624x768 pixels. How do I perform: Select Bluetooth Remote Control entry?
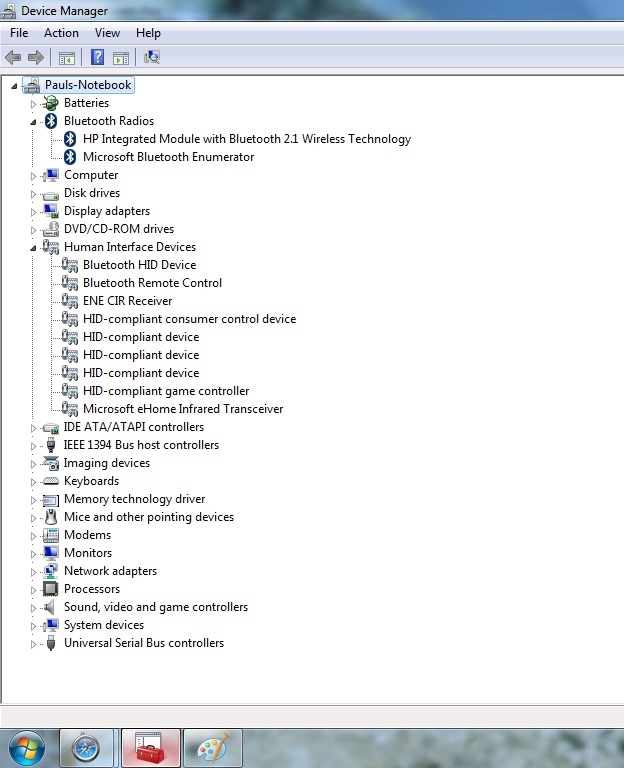pyautogui.click(x=152, y=283)
